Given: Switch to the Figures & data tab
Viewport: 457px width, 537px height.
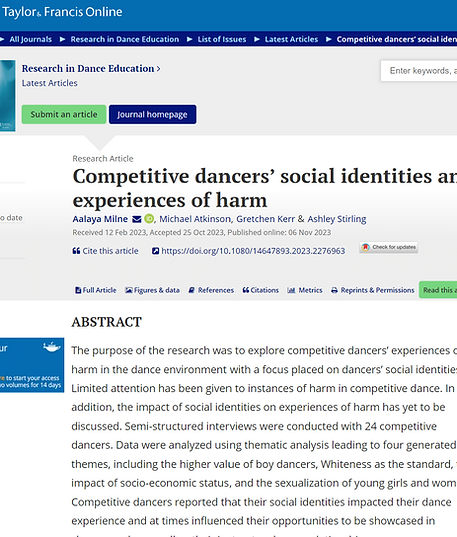Looking at the screenshot, I should click(152, 290).
